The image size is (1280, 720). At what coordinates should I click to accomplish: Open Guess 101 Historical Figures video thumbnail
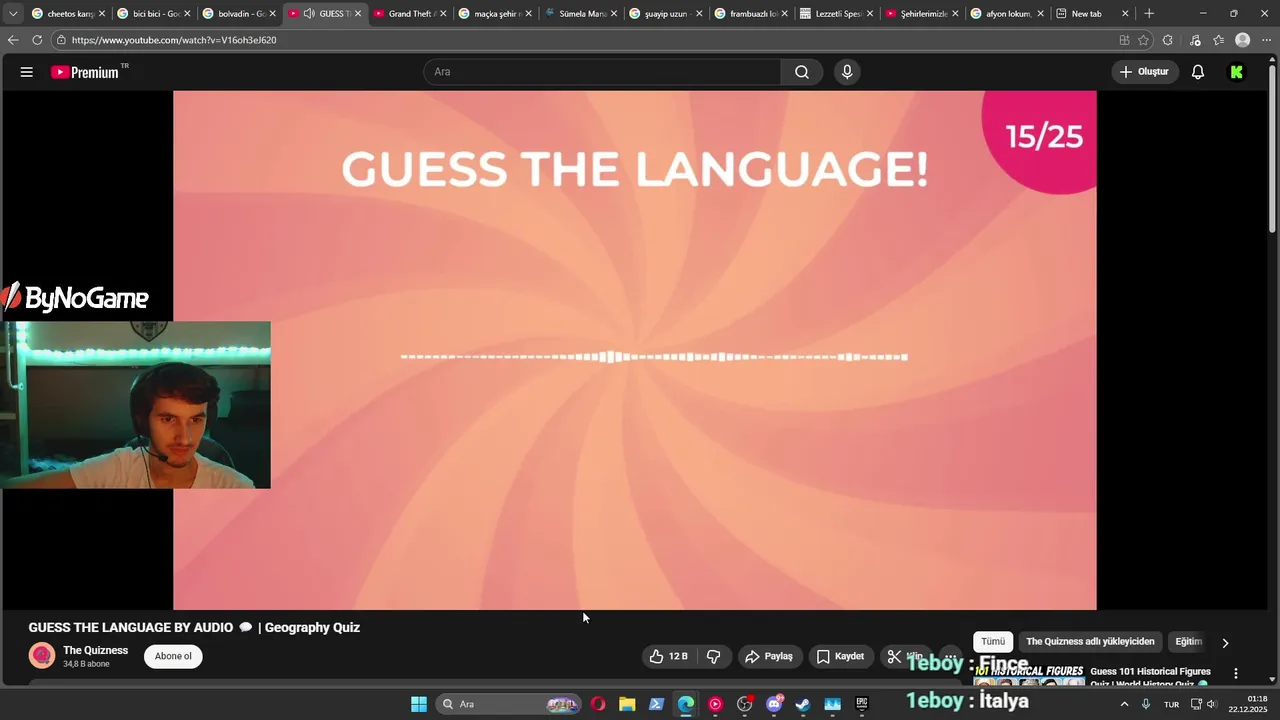pos(1029,677)
